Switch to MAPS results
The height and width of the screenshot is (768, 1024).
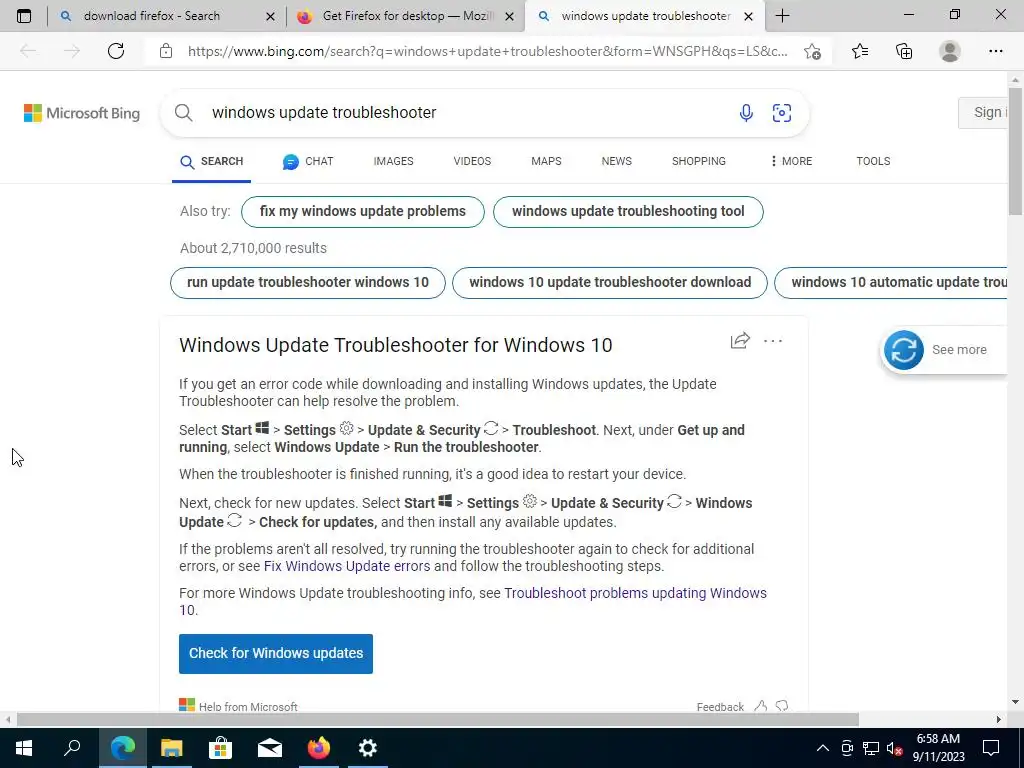pyautogui.click(x=546, y=161)
